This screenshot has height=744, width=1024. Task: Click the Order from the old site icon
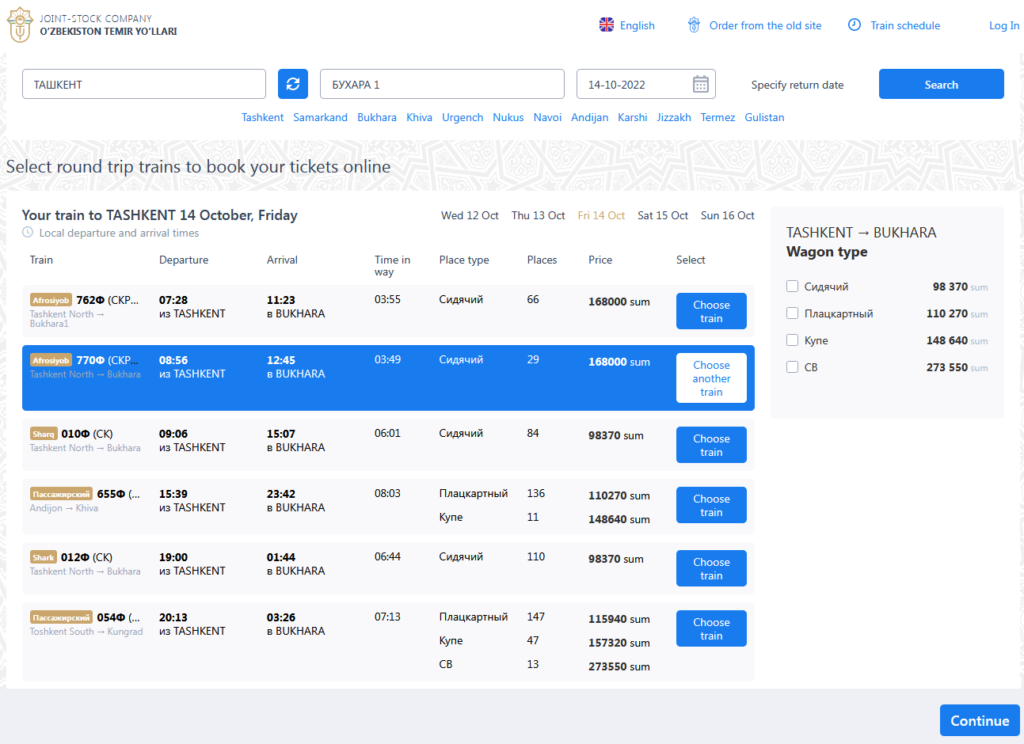point(694,24)
